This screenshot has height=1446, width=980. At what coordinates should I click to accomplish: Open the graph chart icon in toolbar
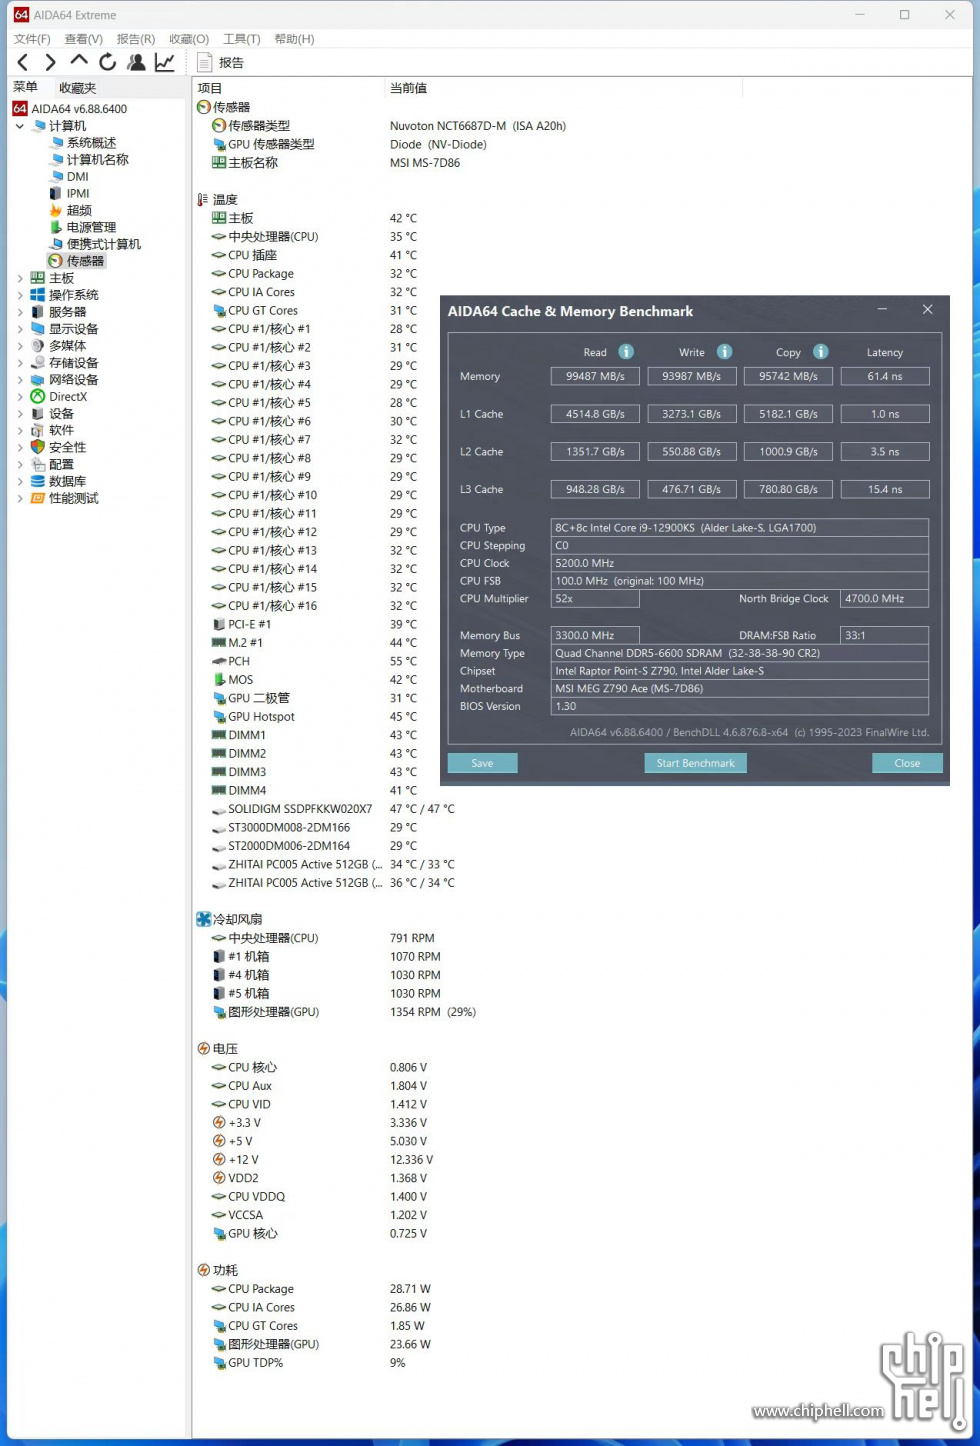click(x=165, y=62)
